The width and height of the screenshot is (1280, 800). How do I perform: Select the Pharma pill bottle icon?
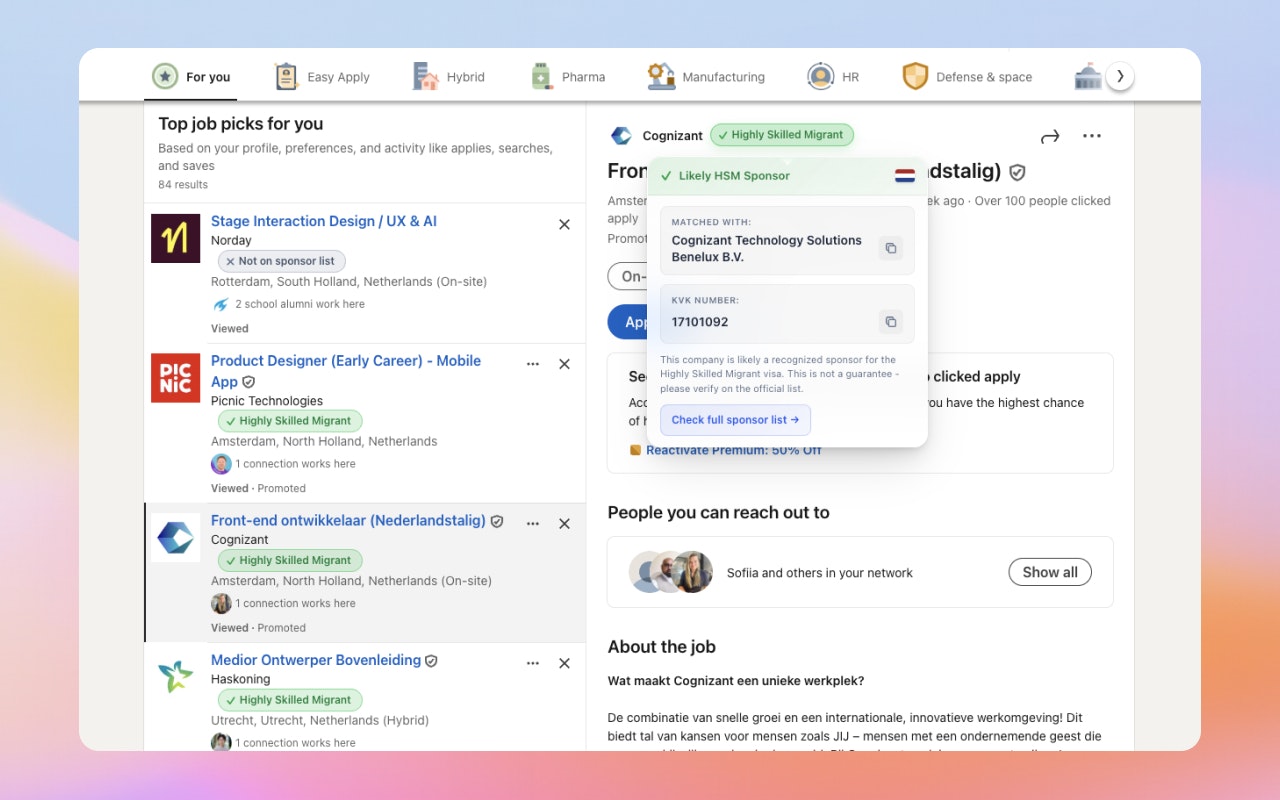coord(541,75)
